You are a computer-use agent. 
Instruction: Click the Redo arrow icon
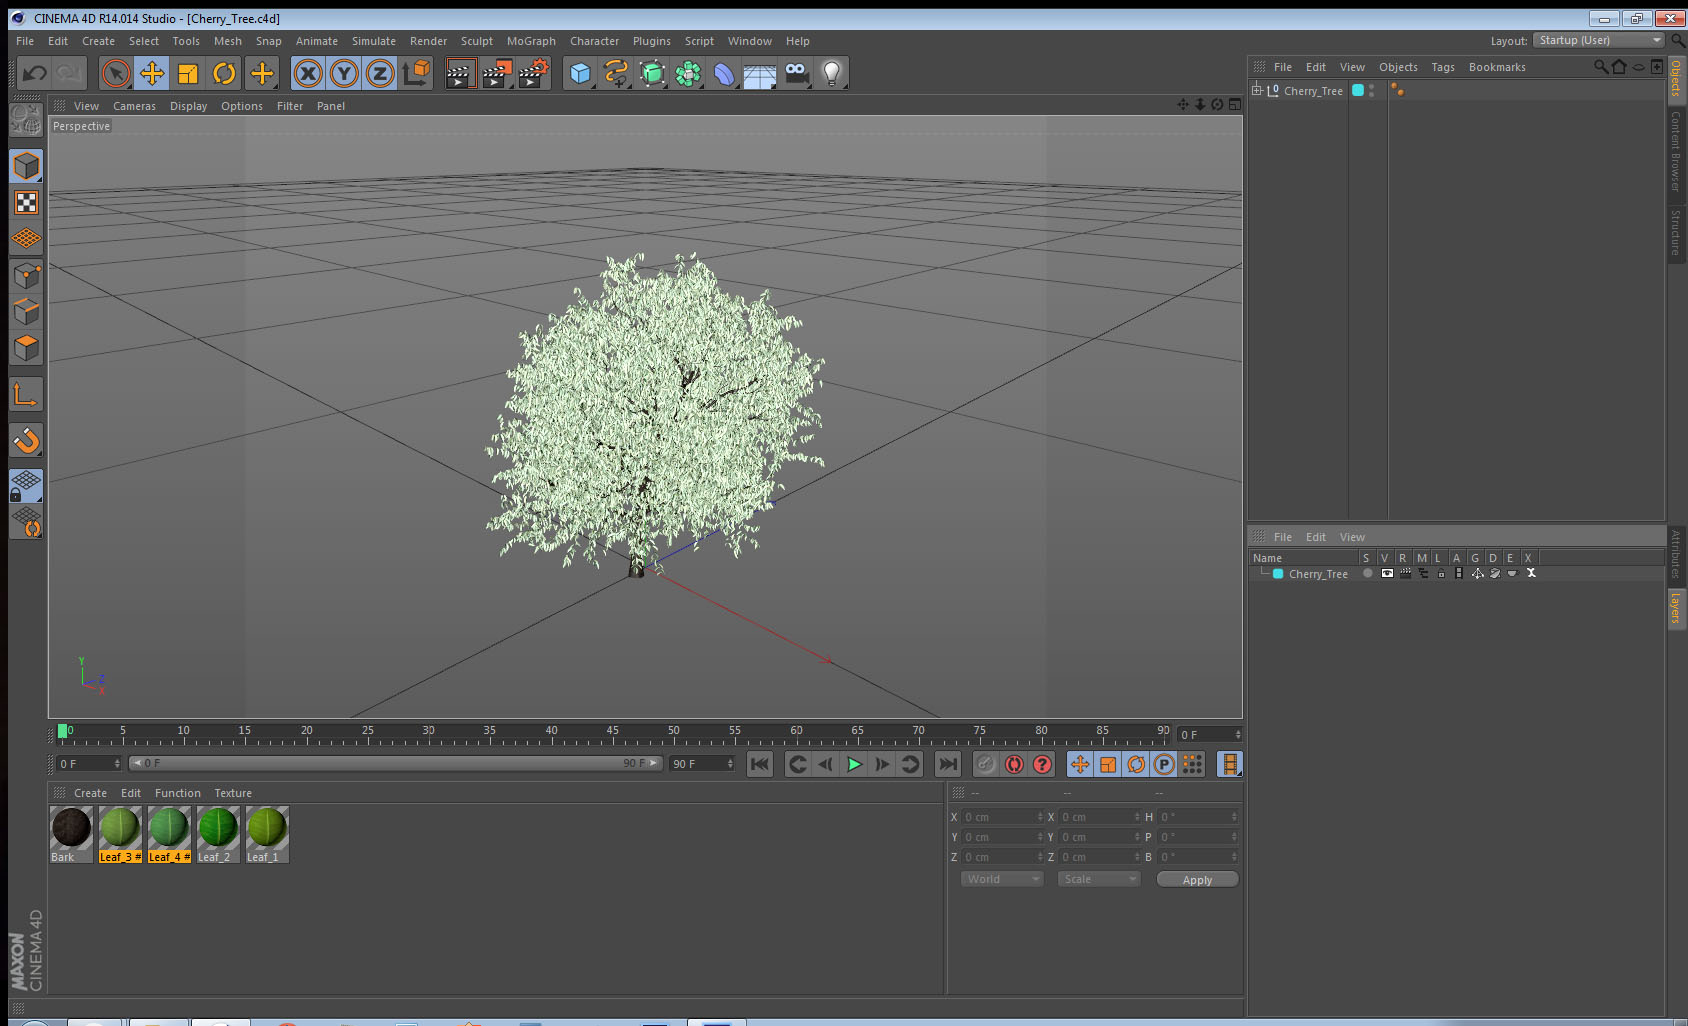click(x=70, y=73)
